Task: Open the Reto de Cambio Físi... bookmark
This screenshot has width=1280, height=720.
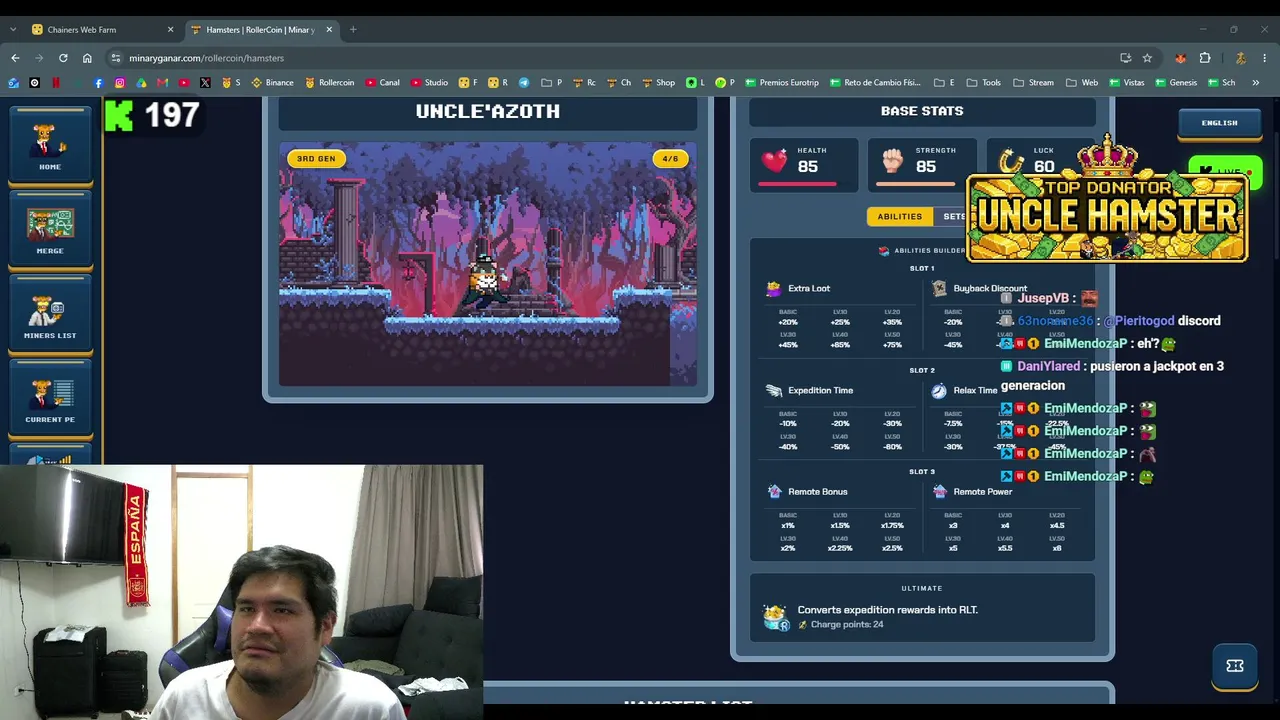Action: (x=875, y=83)
